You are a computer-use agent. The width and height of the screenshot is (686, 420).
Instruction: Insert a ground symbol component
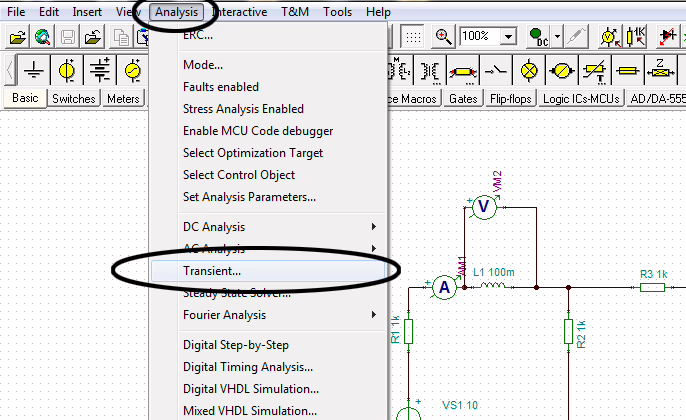point(34,71)
